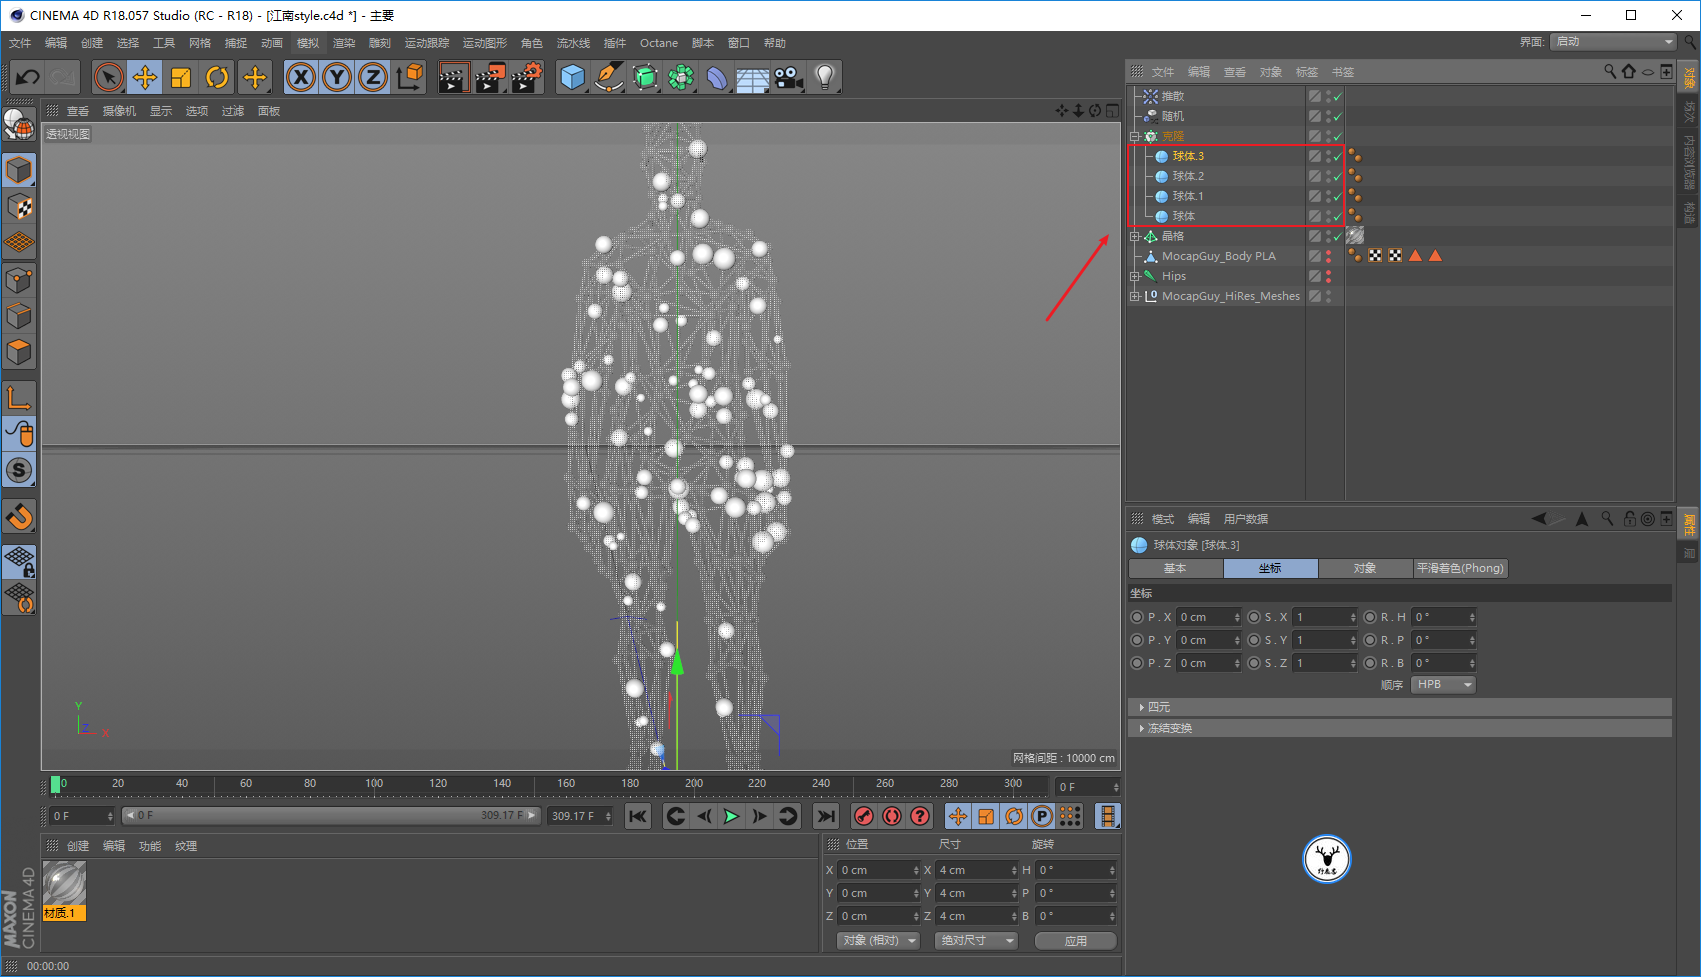Open the Octane menu

(659, 43)
